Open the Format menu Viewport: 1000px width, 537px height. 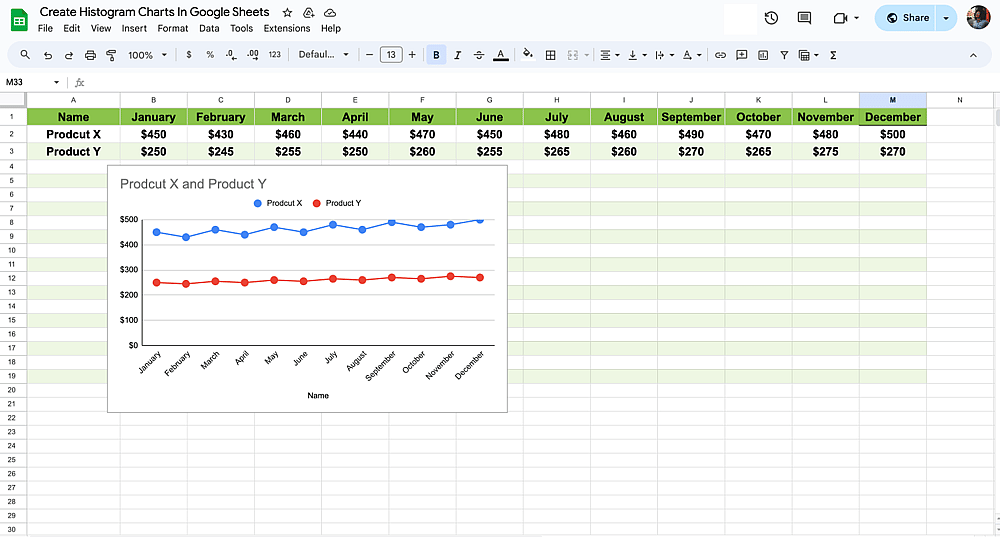pos(173,29)
